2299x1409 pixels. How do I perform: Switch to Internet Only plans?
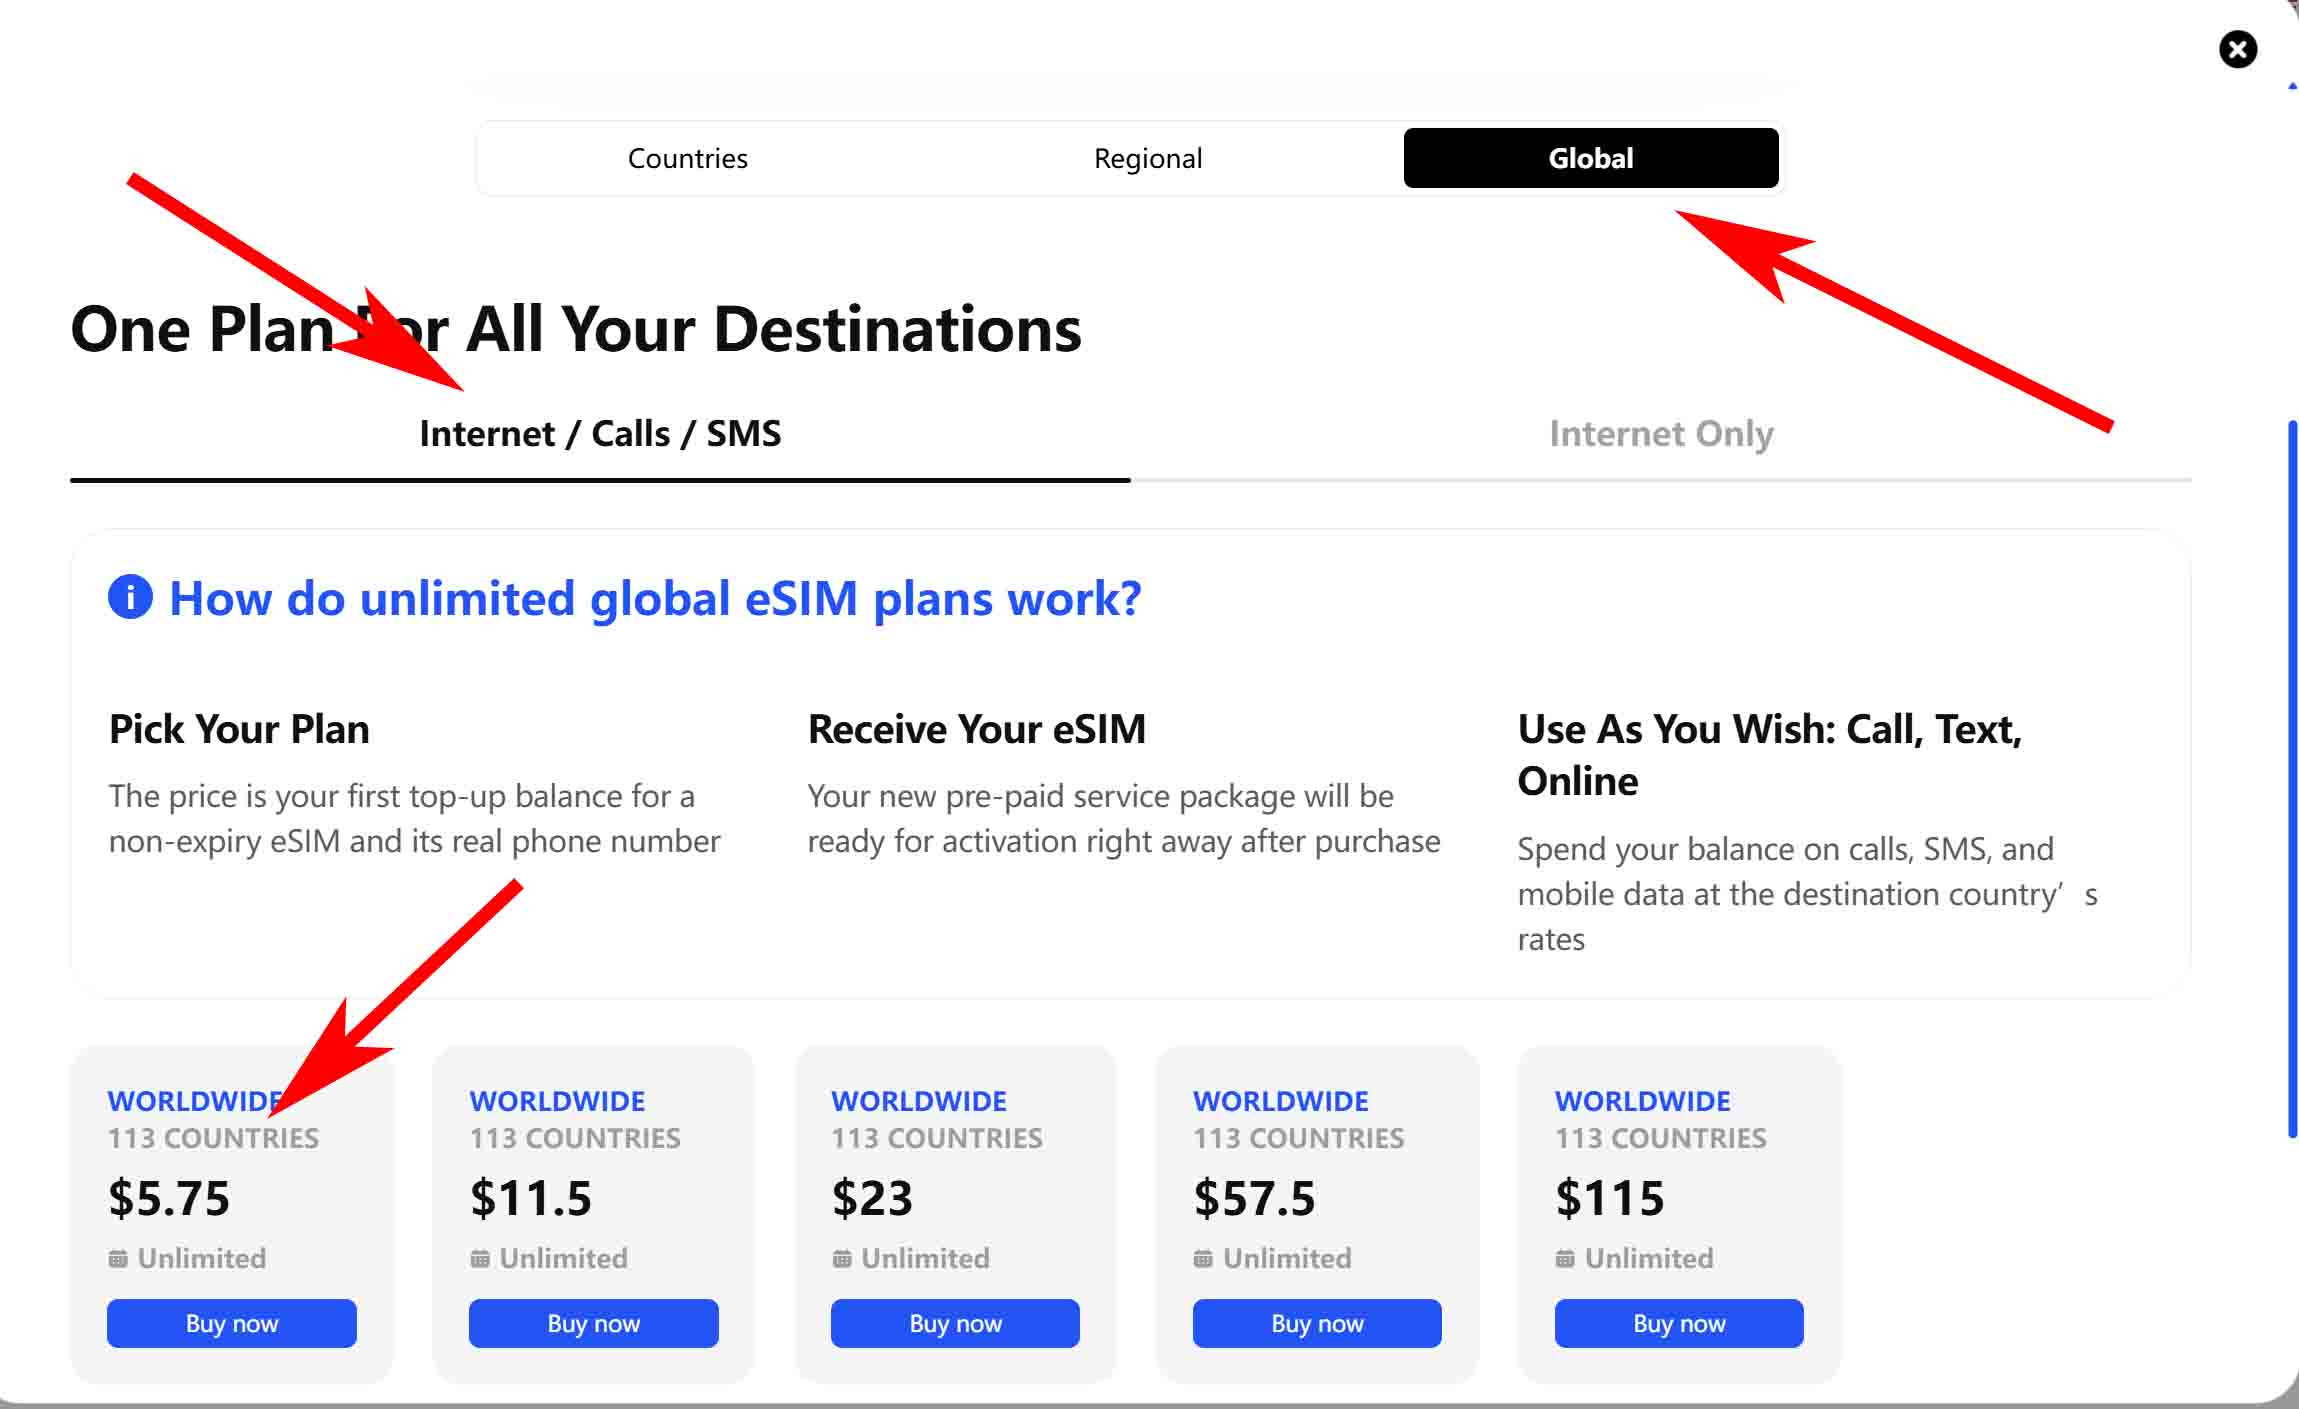click(1661, 434)
